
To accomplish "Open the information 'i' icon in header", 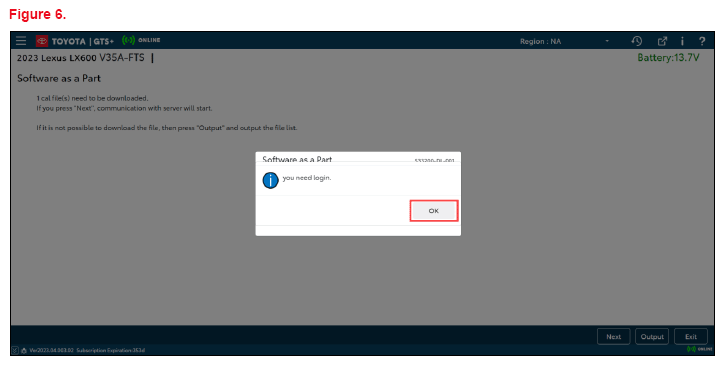I will tap(682, 41).
